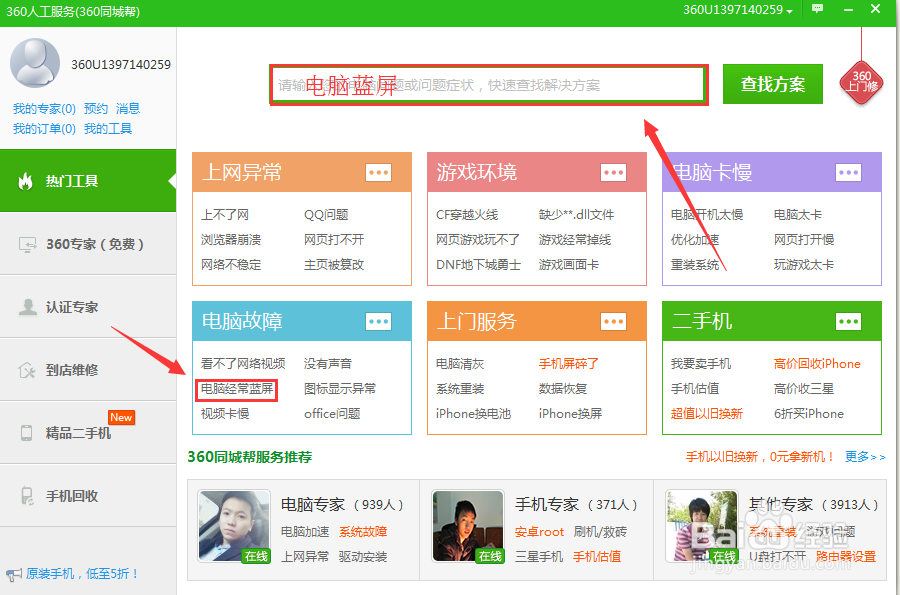The image size is (900, 595).
Task: Select 电脑经常蓝屏 problem entry
Action: click(236, 389)
